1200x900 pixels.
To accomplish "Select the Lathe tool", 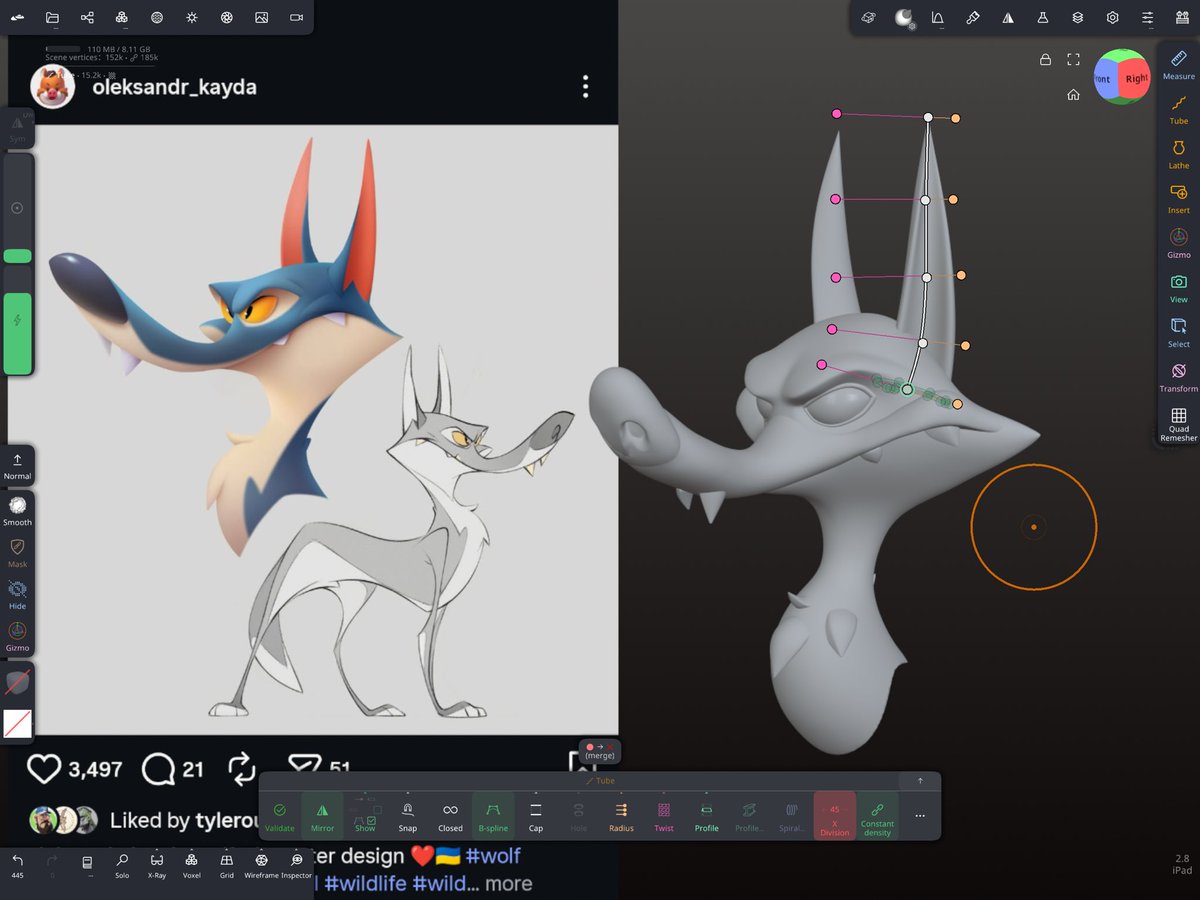I will (1179, 154).
